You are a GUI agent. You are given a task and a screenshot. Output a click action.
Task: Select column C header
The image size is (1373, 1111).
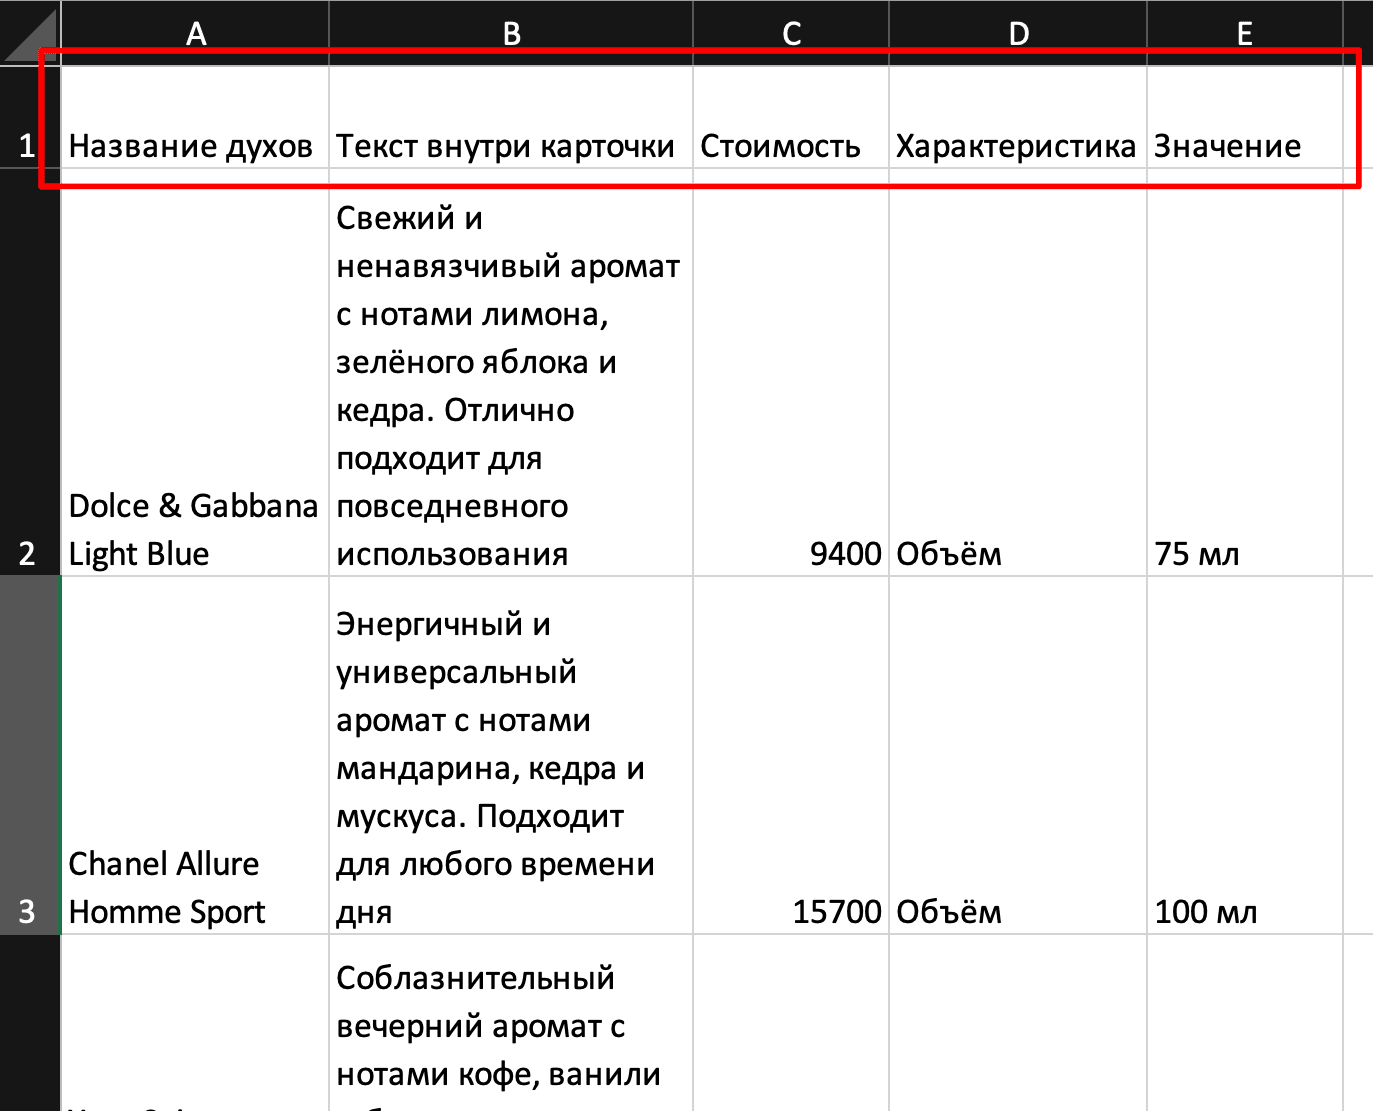point(791,33)
